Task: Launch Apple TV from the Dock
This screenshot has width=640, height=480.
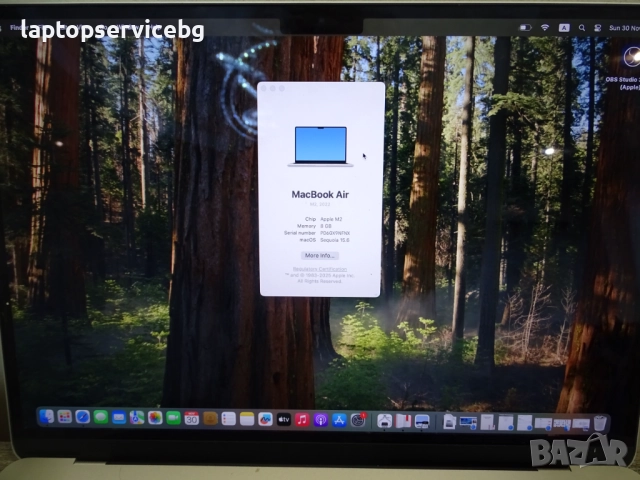Action: click(284, 419)
